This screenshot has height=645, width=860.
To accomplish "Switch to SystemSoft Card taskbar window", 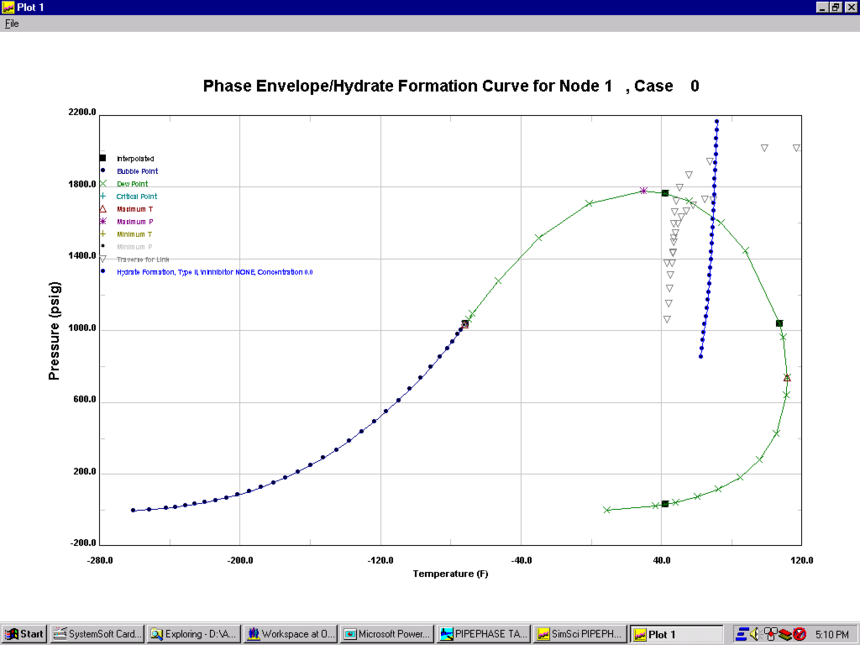I will pos(97,634).
